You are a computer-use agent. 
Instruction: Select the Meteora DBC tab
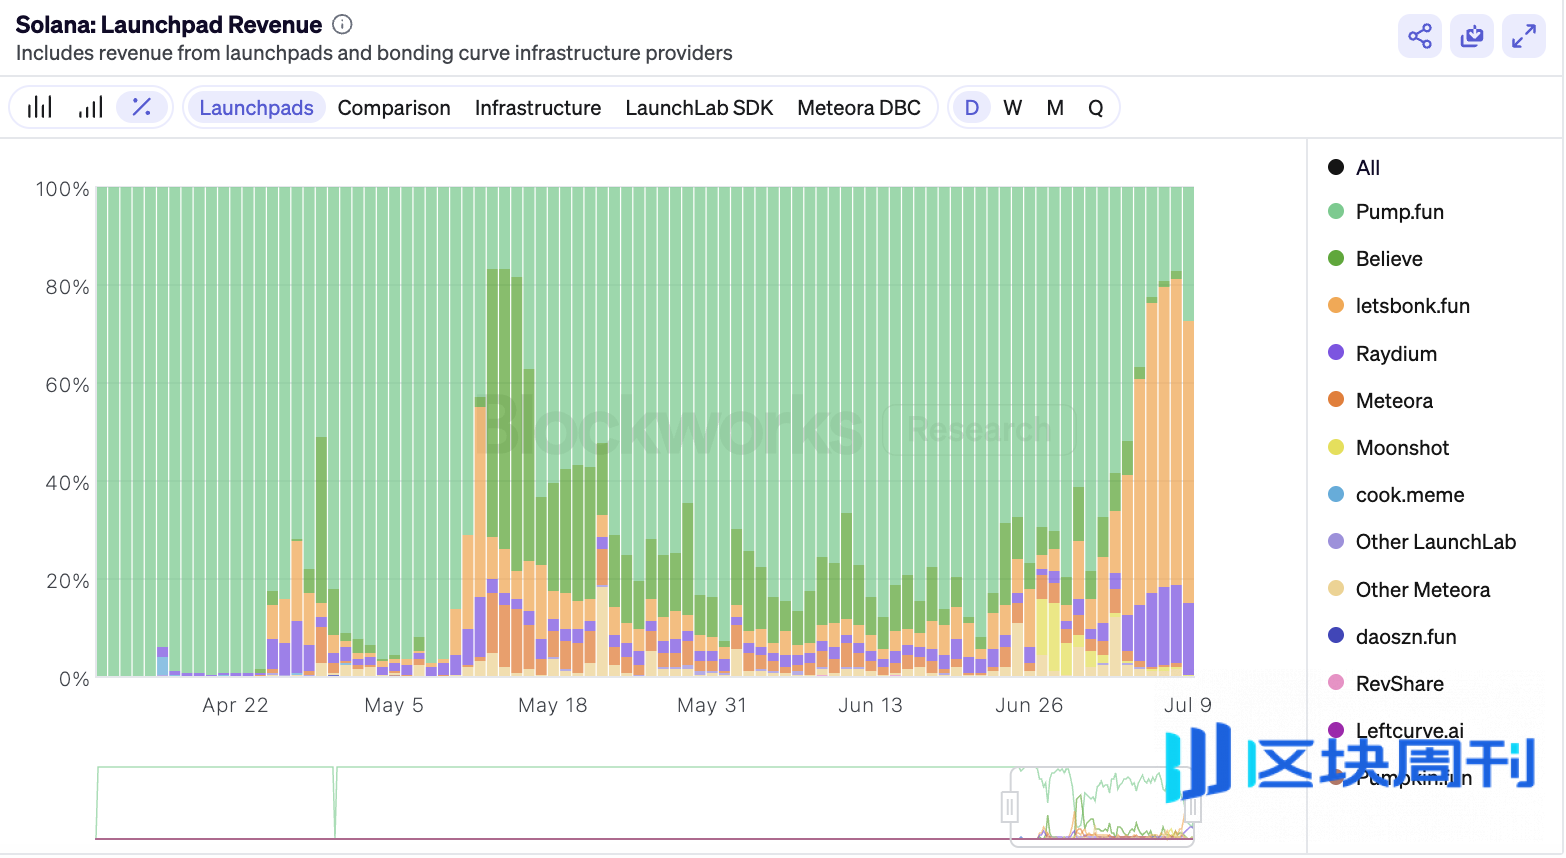click(x=859, y=107)
